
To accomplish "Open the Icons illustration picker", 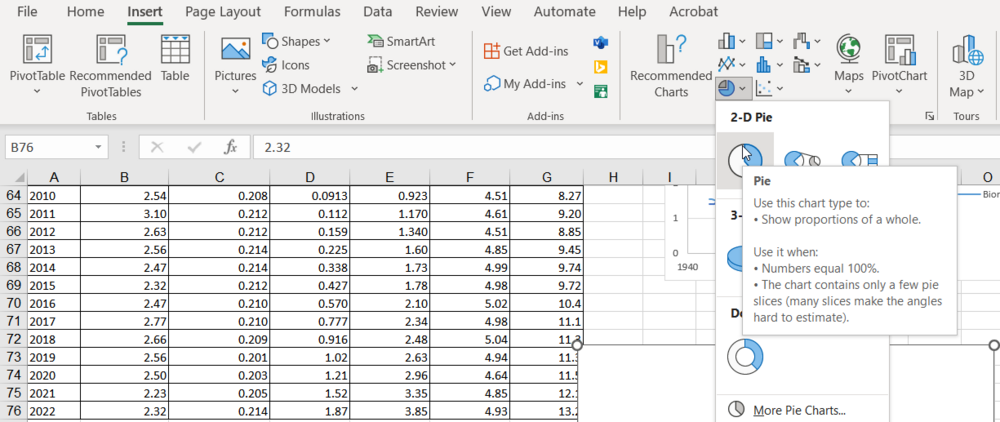I will click(286, 65).
